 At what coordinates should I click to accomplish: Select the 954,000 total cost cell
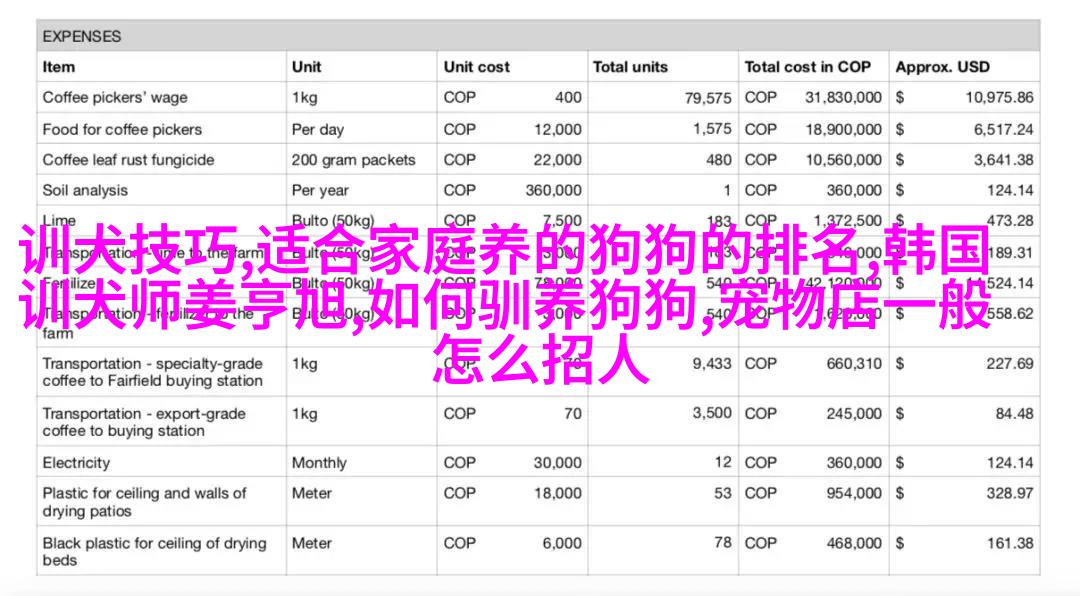click(x=853, y=493)
